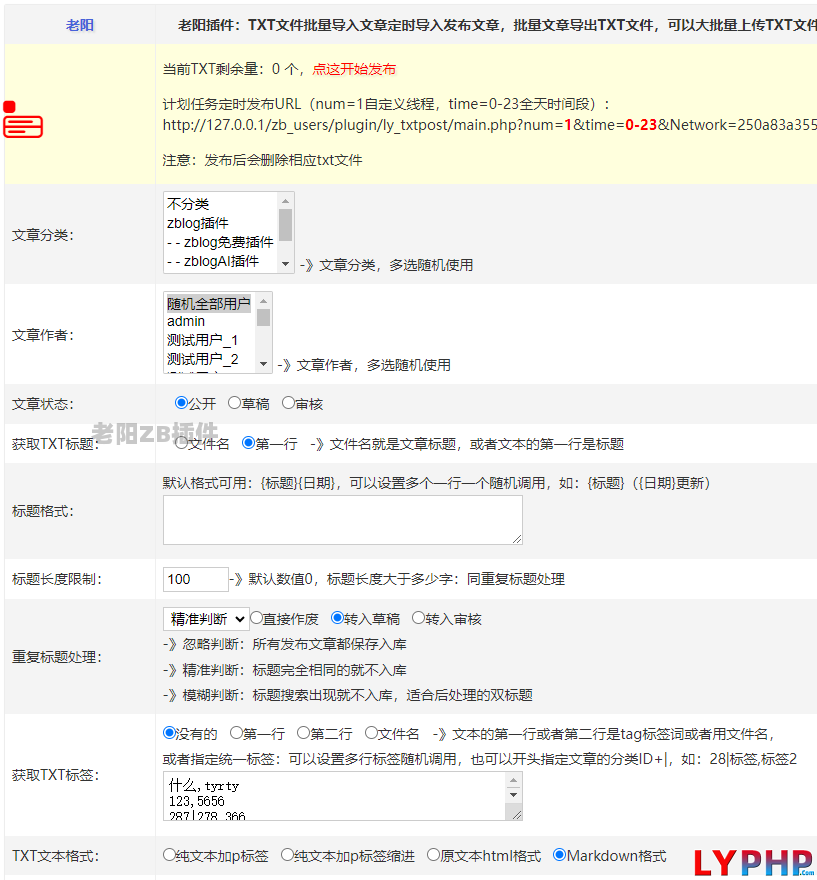Click the small red square icon

(9, 106)
